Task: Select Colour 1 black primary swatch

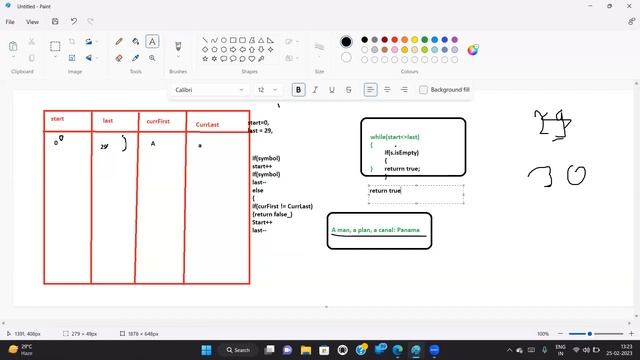Action: click(346, 42)
